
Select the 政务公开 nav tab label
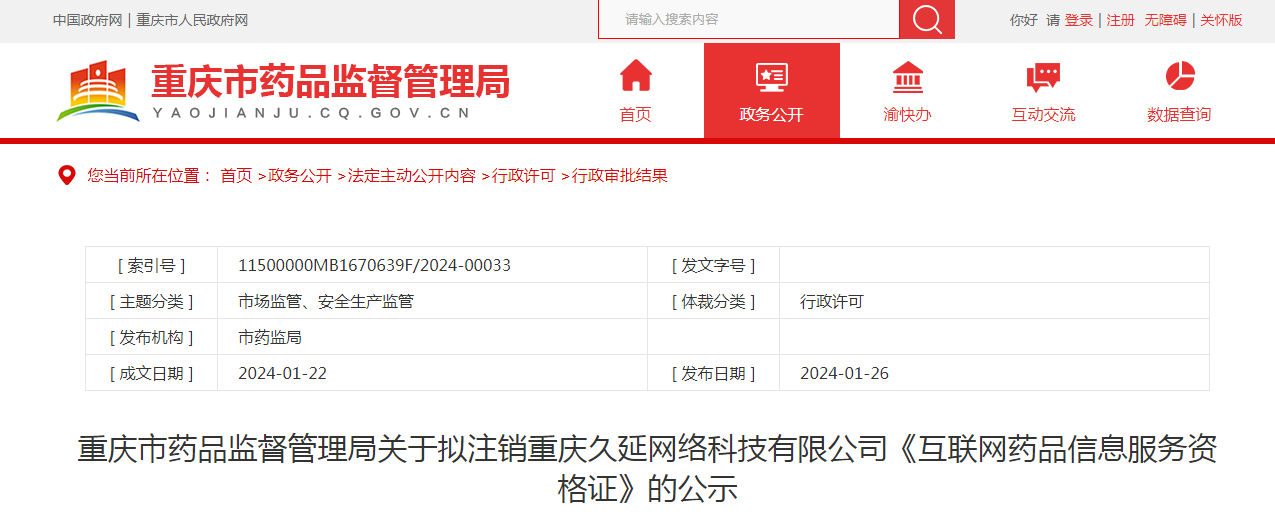[x=771, y=115]
